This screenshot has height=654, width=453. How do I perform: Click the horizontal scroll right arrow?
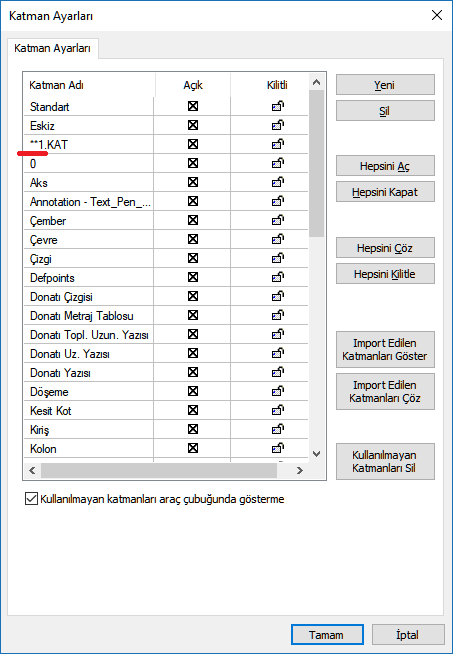tap(299, 470)
